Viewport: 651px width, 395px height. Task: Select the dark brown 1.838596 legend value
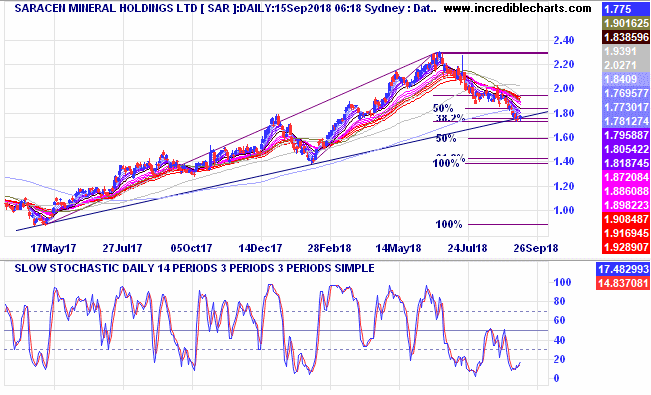point(626,37)
